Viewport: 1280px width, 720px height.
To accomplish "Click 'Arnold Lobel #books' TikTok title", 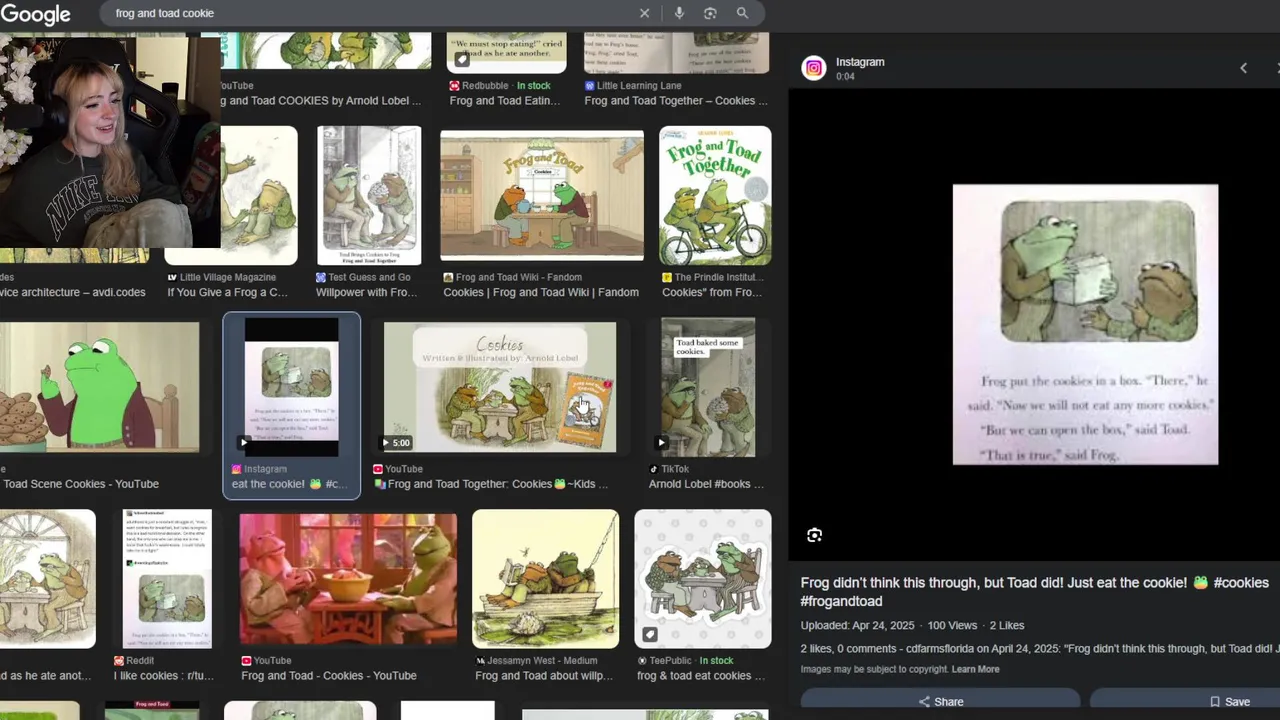I will tap(706, 484).
